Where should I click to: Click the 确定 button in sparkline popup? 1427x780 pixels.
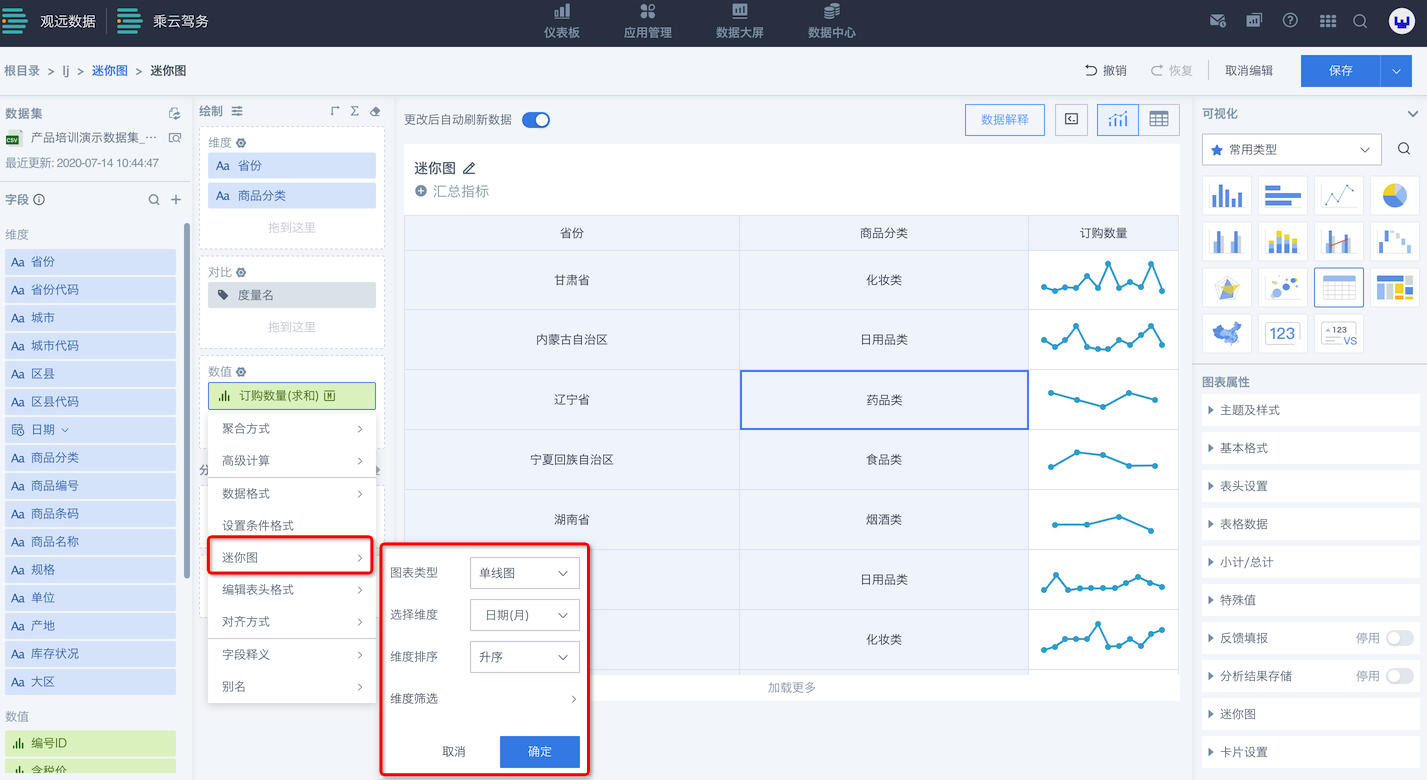click(x=539, y=751)
